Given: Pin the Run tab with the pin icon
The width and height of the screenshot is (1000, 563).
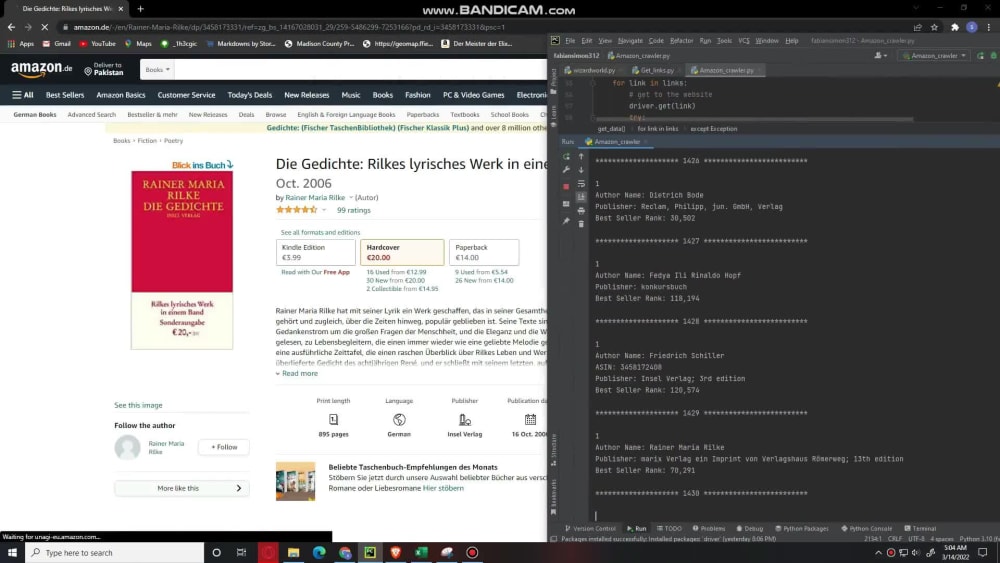Looking at the screenshot, I should coord(566,221).
